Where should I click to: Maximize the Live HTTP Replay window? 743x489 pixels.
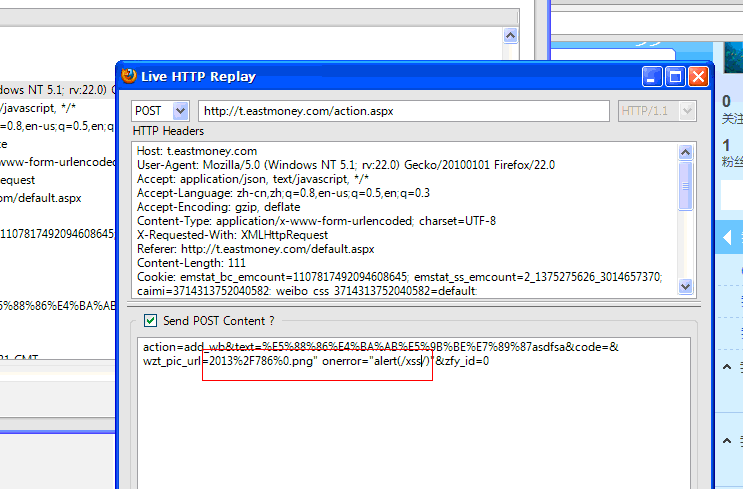(x=675, y=76)
